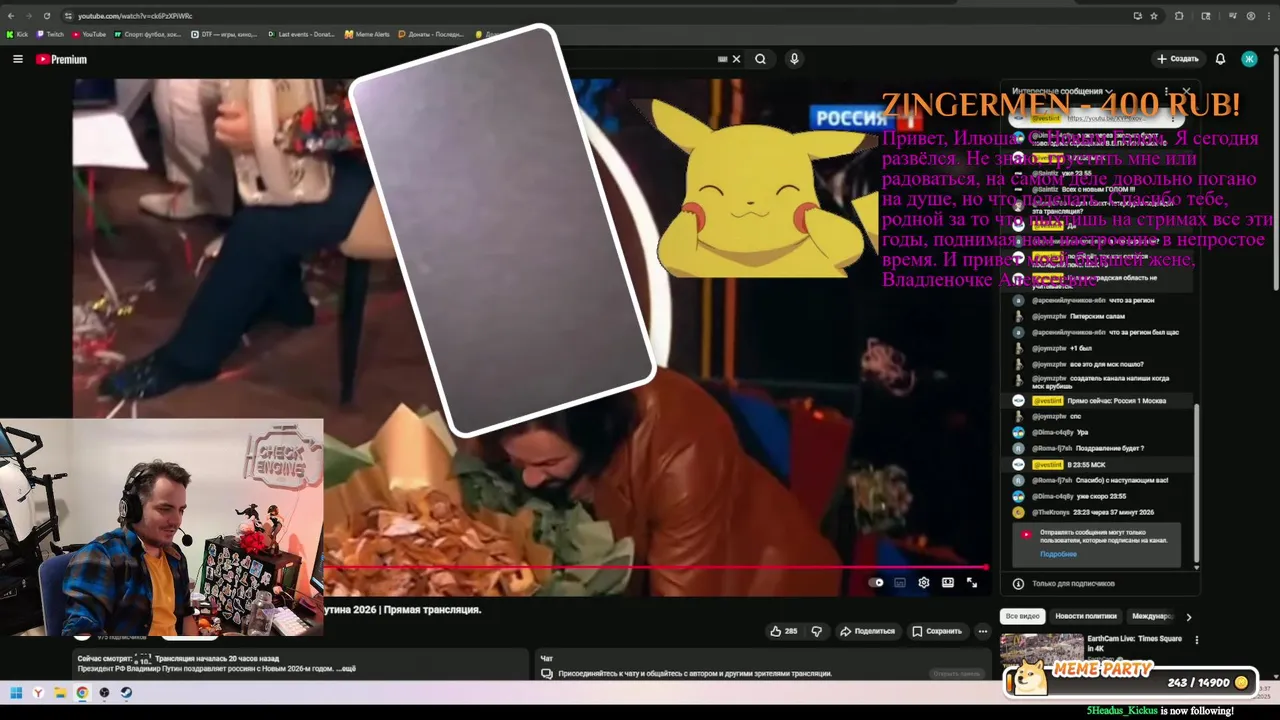1280x720 pixels.
Task: Click the chat scrollbar
Action: coord(1196,483)
